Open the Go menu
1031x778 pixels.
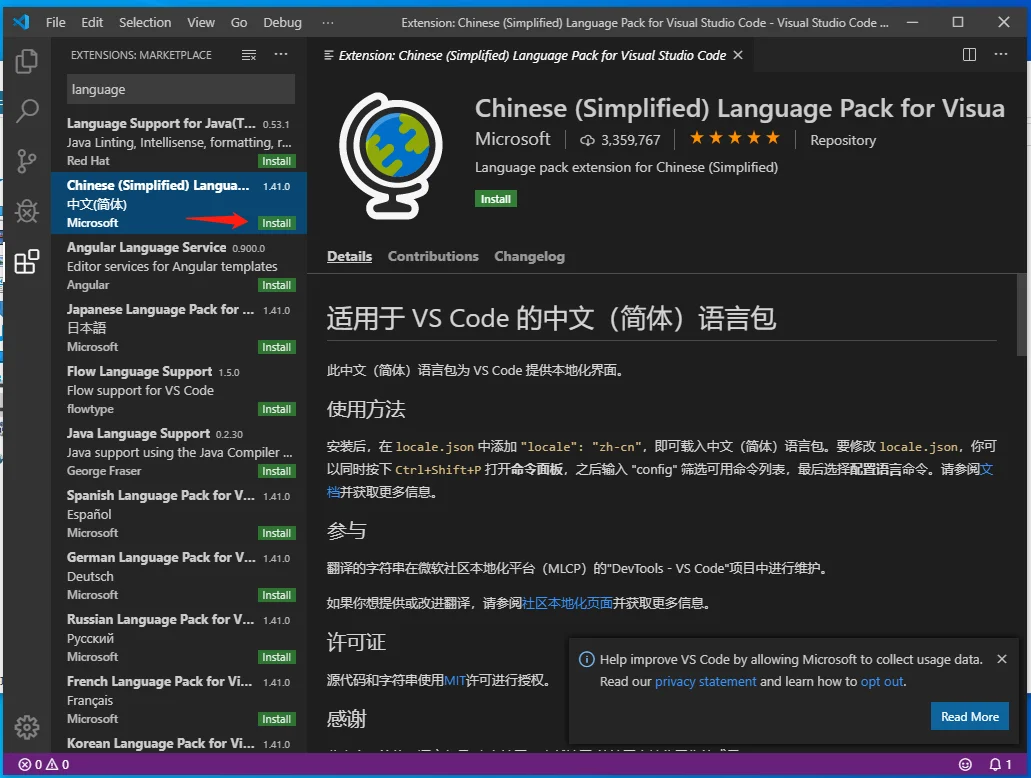click(239, 22)
